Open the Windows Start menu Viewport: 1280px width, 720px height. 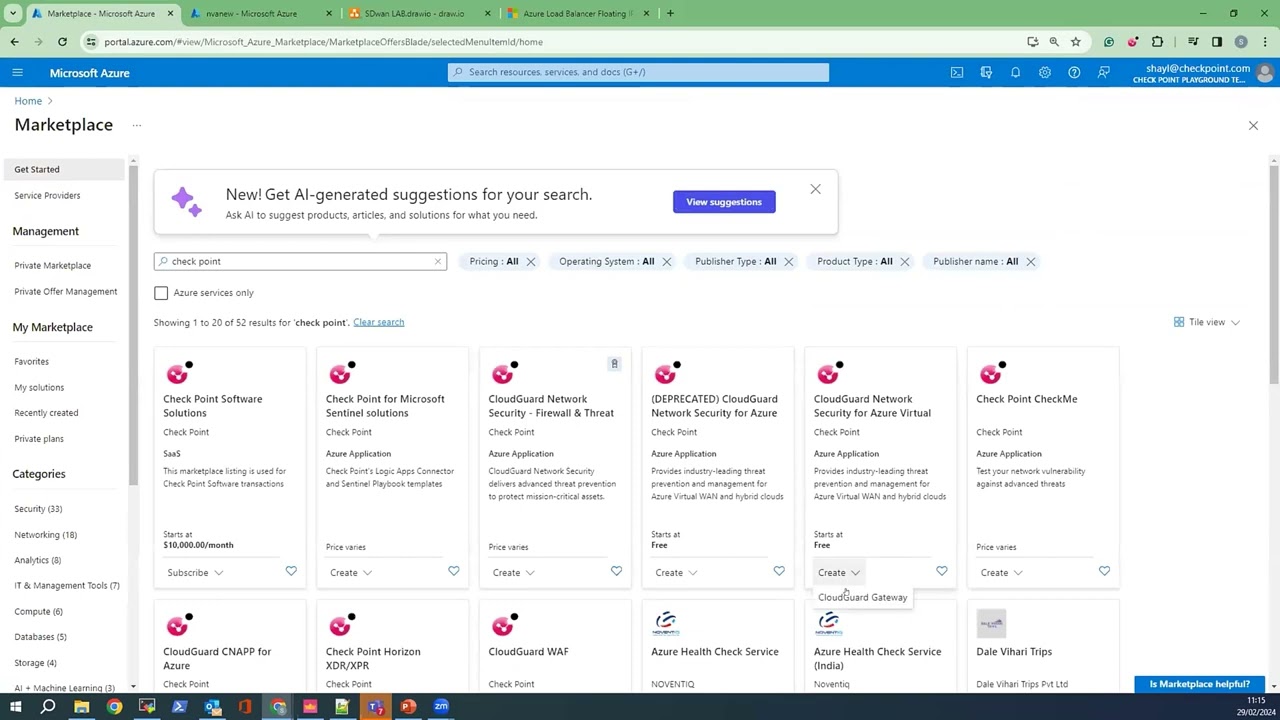15,707
